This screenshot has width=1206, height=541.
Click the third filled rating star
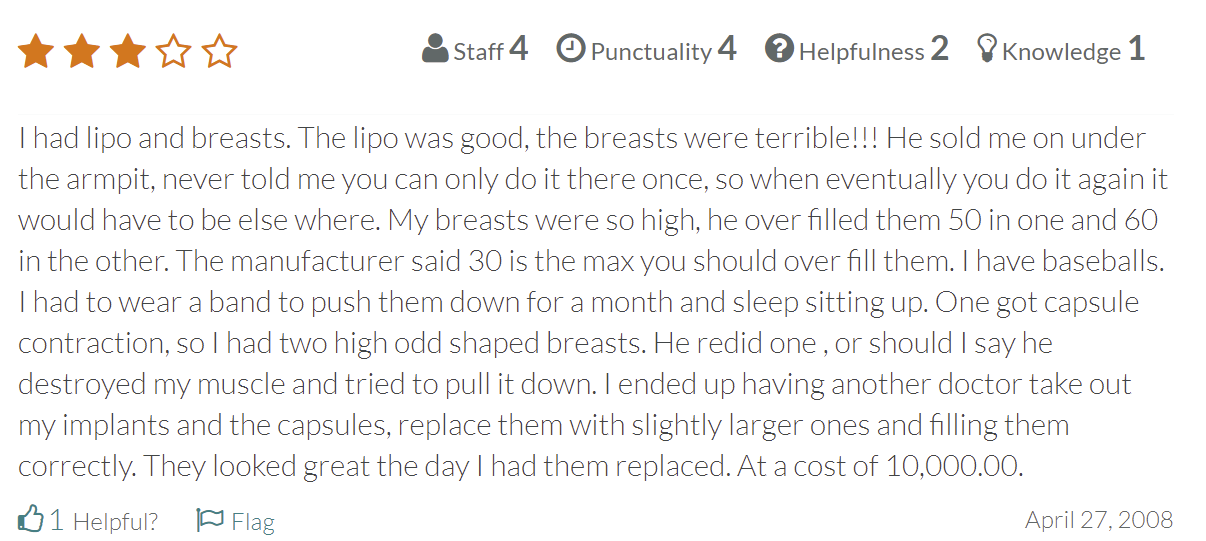point(128,51)
